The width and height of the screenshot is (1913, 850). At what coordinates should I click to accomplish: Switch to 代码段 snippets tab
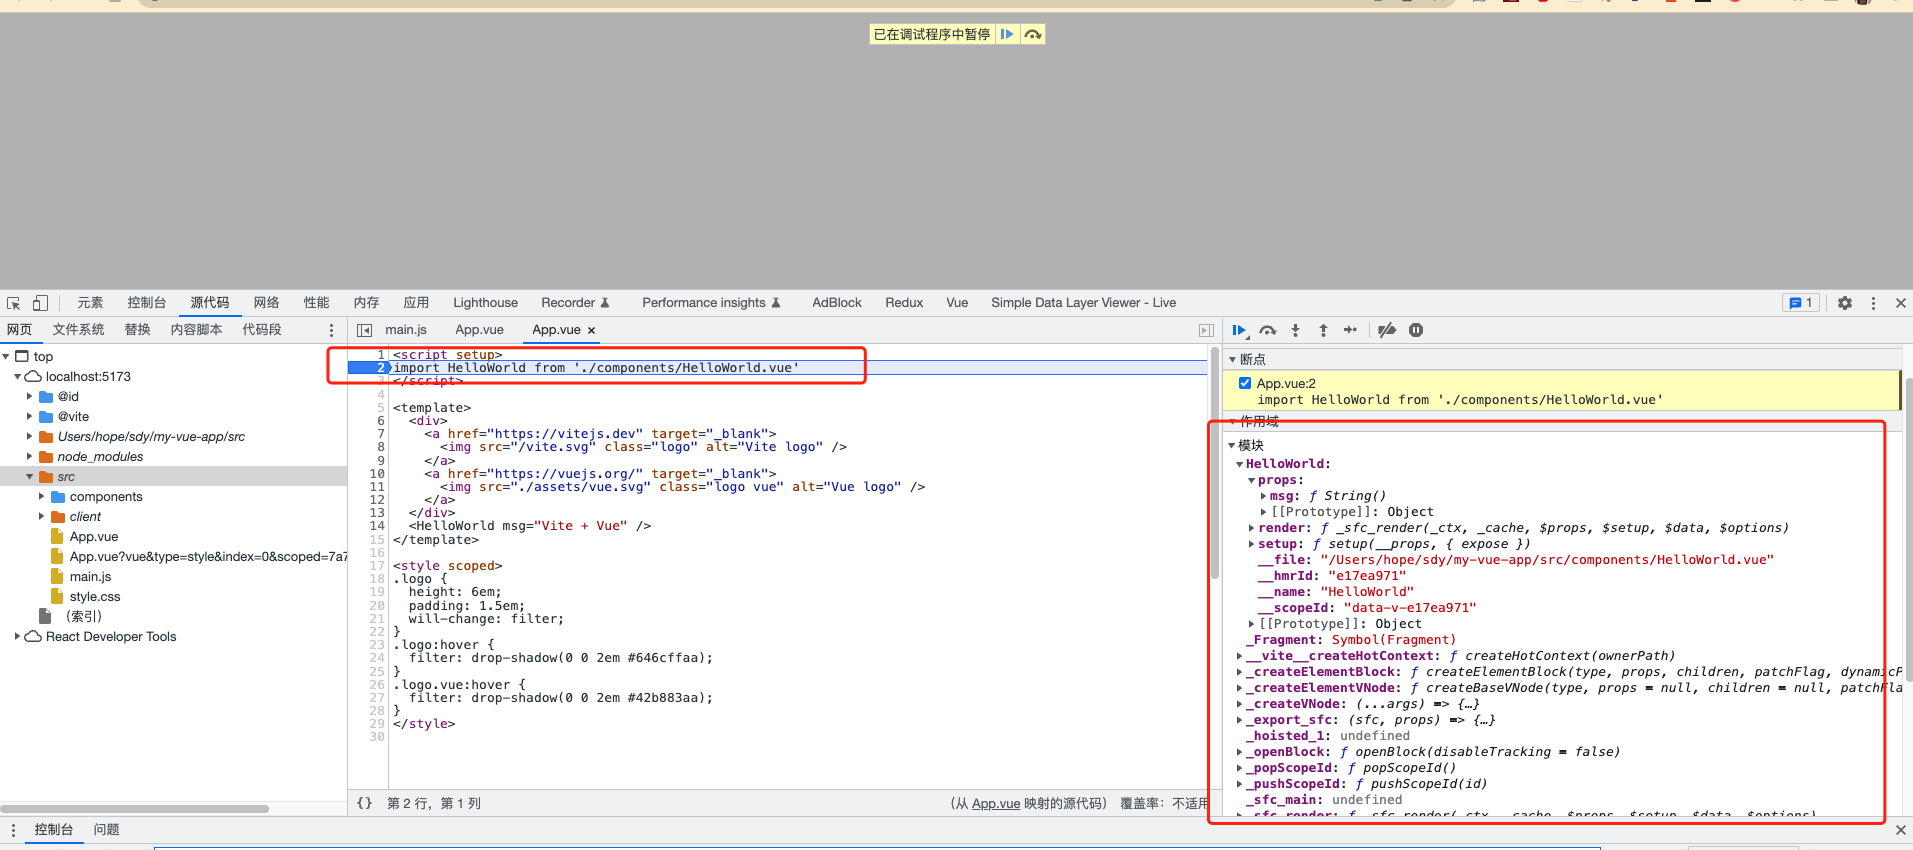click(x=262, y=330)
